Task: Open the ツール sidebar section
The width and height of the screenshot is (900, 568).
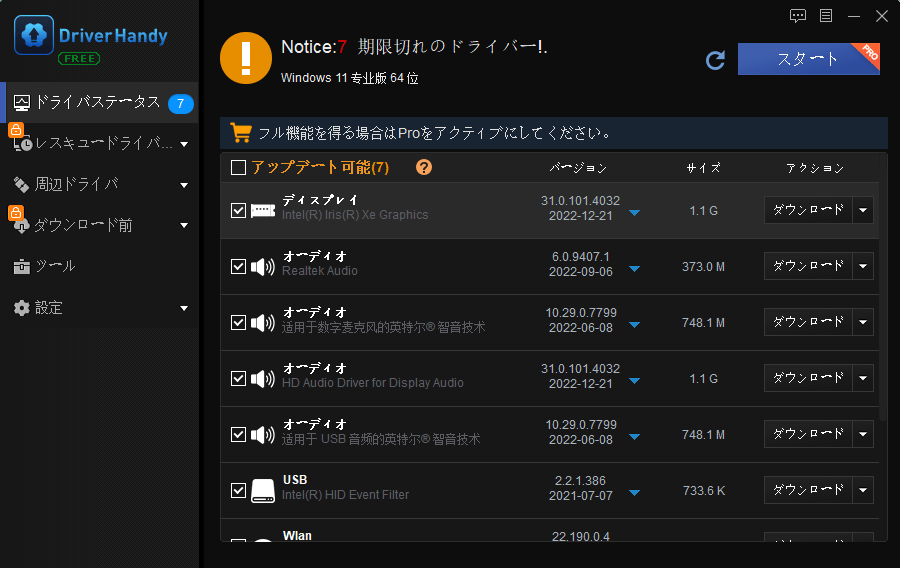Action: pyautogui.click(x=100, y=267)
